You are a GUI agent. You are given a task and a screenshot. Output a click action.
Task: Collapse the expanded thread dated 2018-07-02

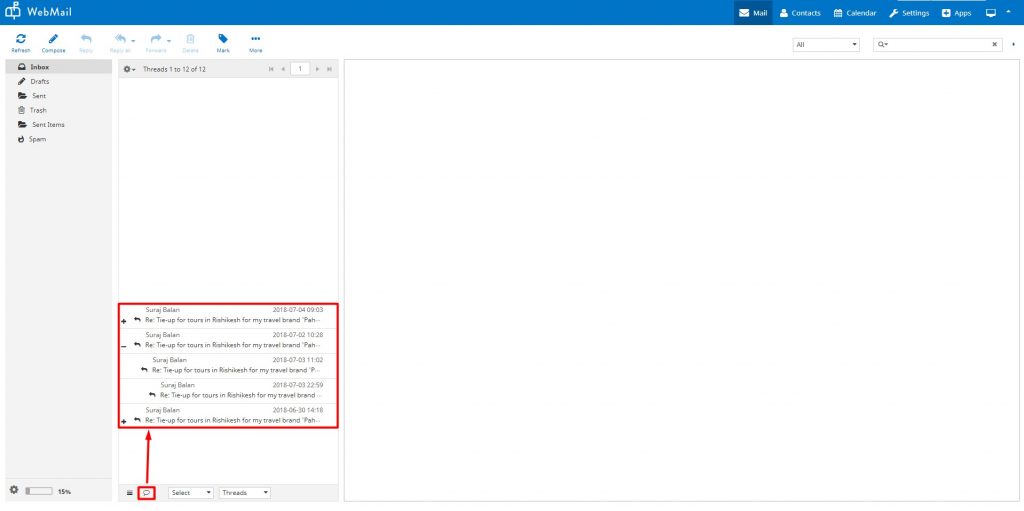click(x=123, y=345)
